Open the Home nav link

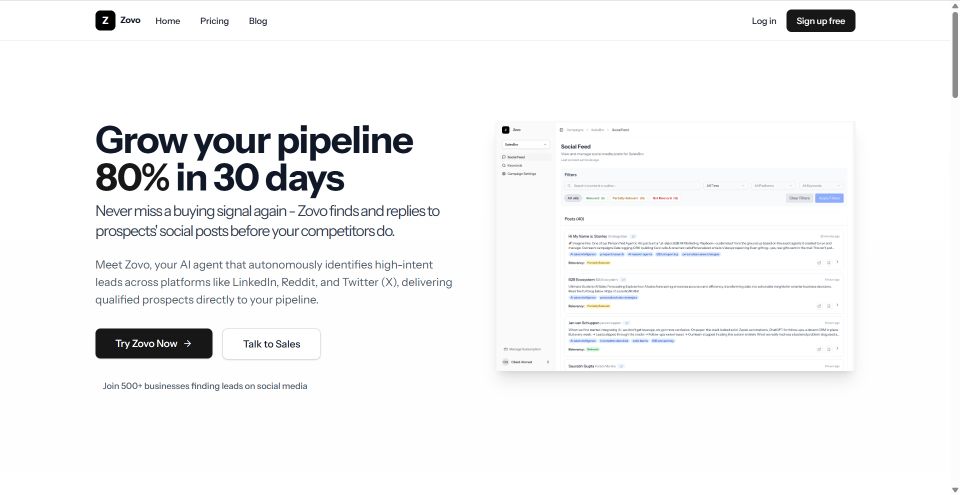[x=168, y=21]
